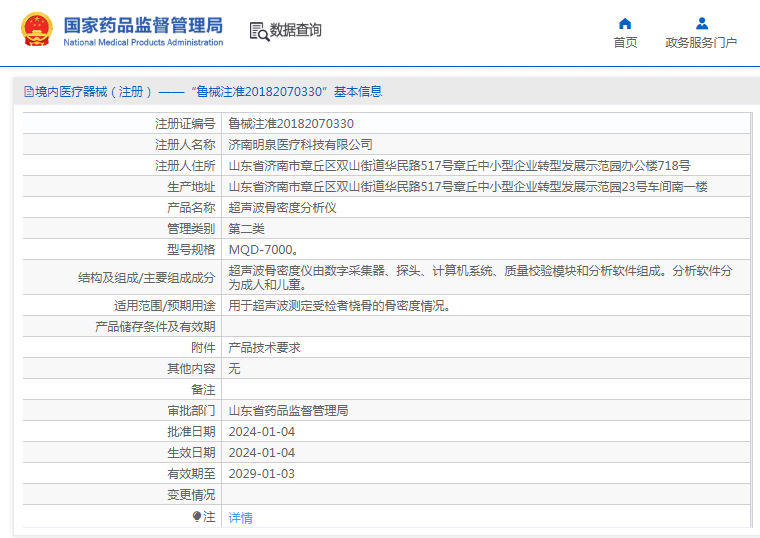Click the 数据查询 label
This screenshot has height=538, width=760.
[296, 30]
